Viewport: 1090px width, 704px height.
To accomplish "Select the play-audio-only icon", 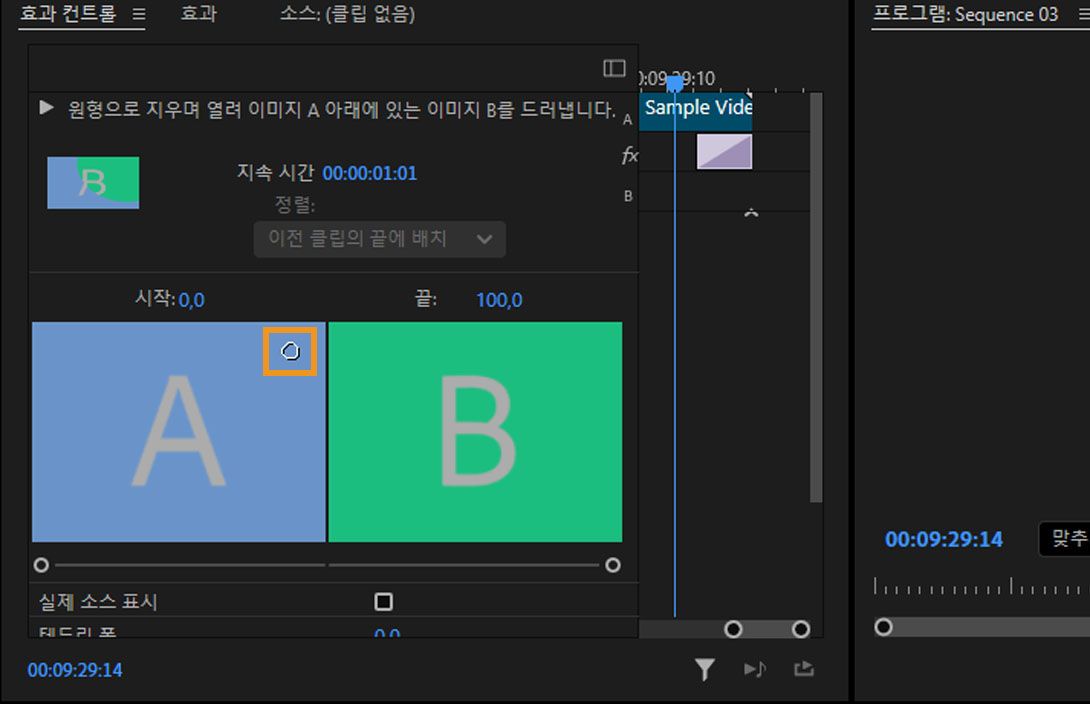I will click(x=755, y=669).
